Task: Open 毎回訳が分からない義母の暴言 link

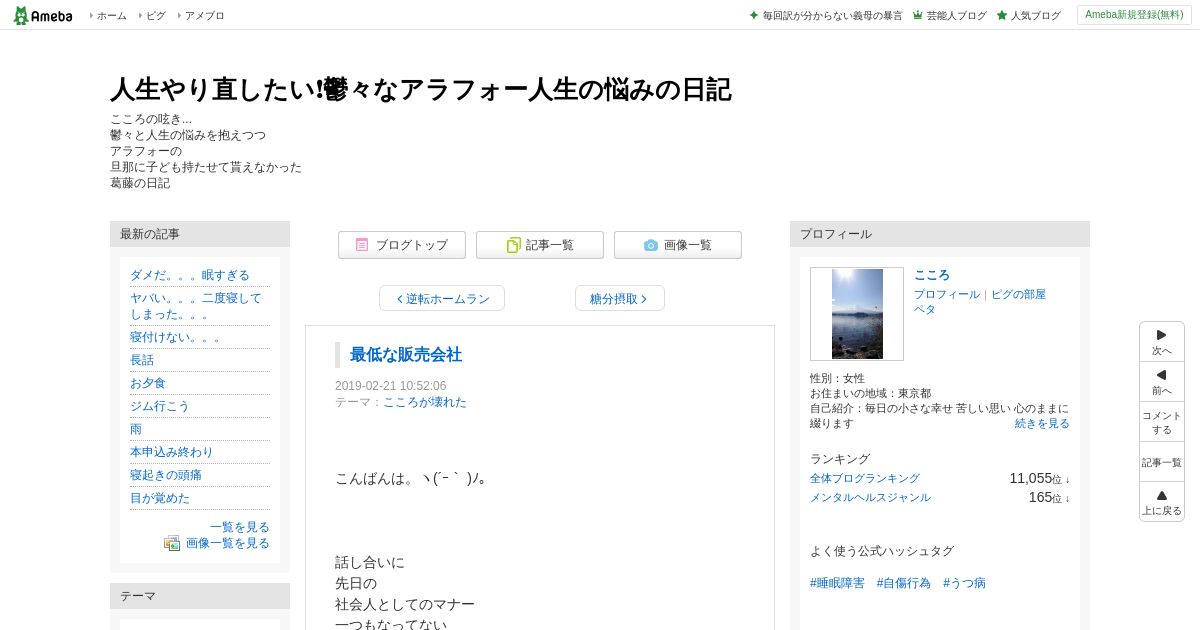Action: click(826, 16)
